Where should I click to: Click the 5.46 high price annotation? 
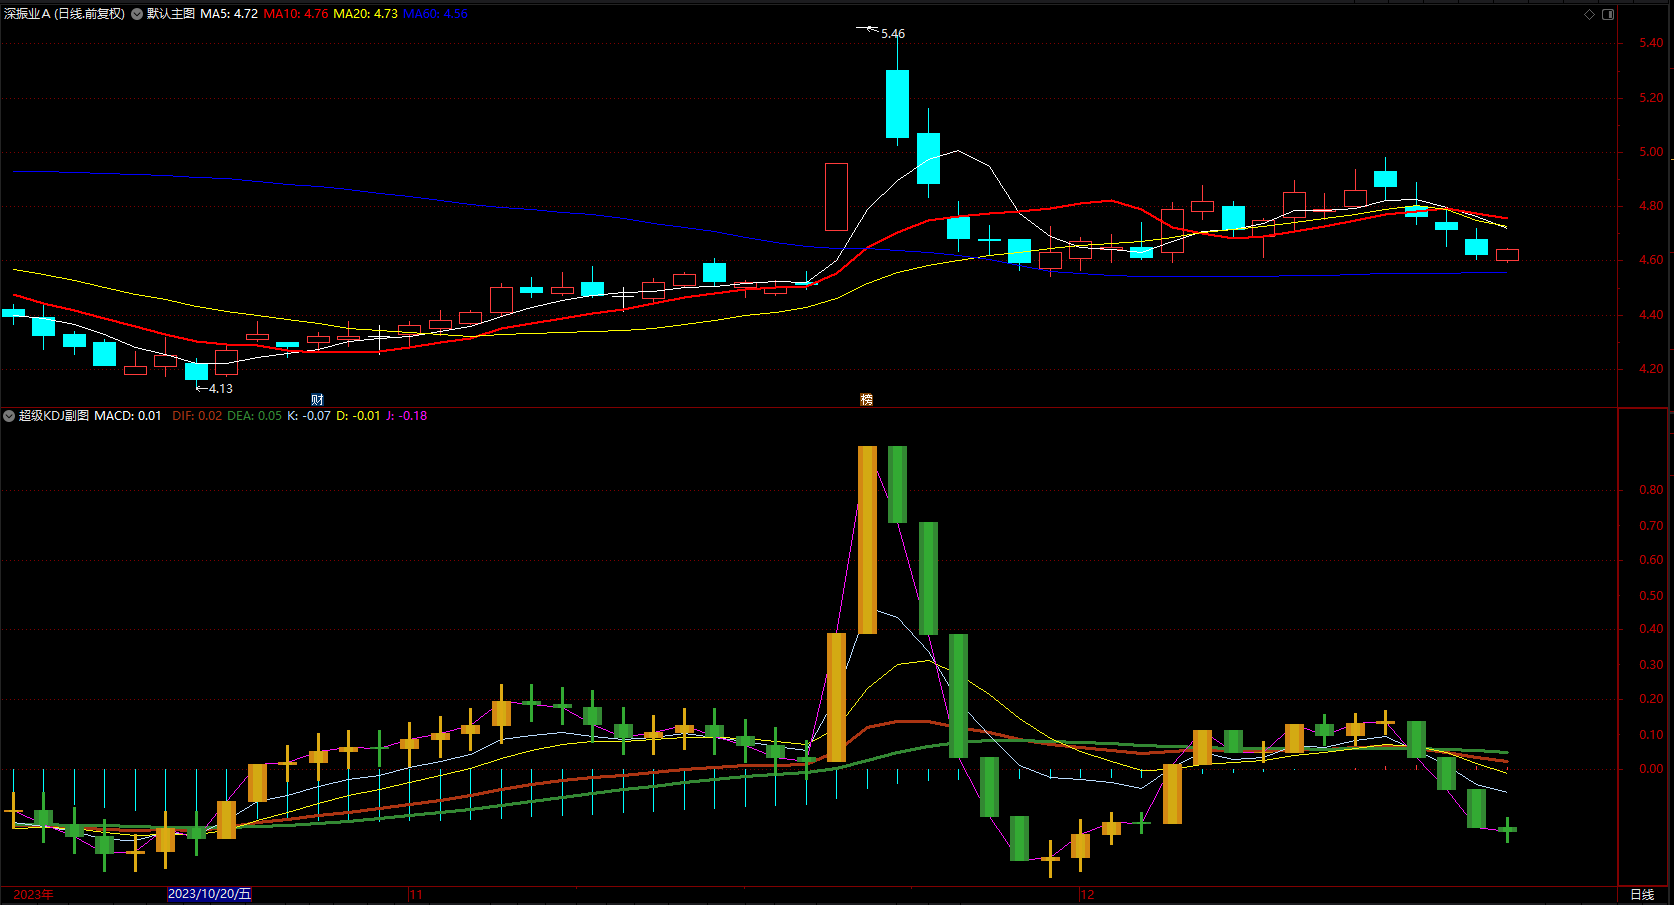point(893,34)
